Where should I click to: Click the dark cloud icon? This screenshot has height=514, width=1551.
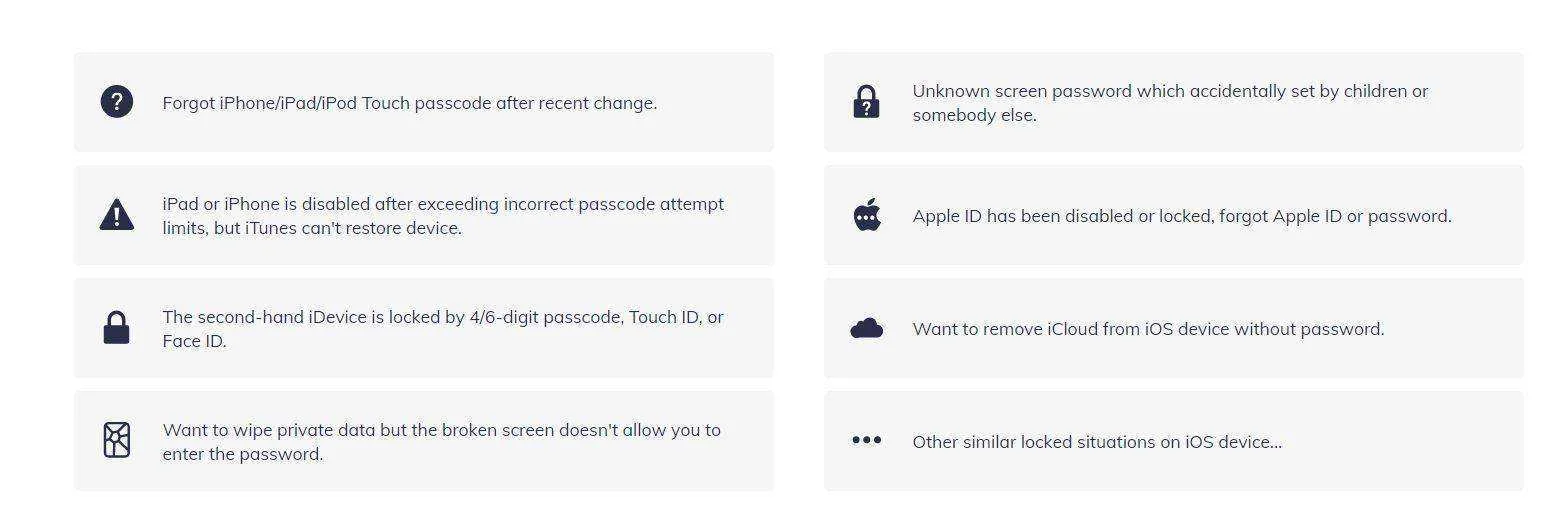coord(866,328)
